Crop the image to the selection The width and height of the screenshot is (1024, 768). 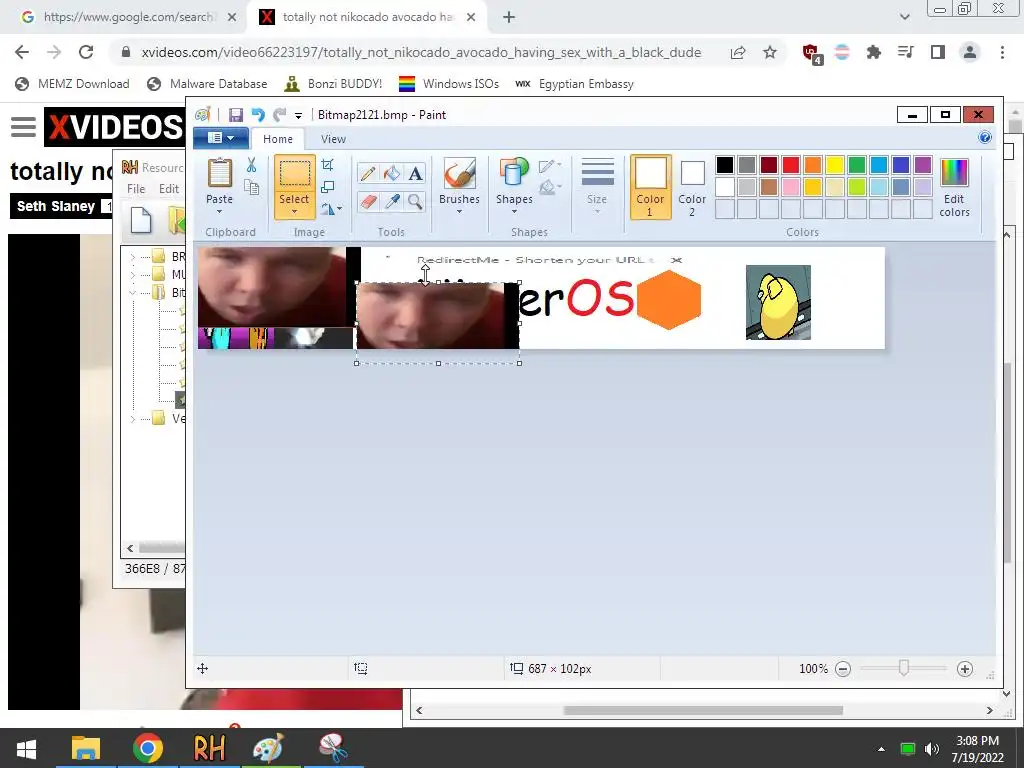pyautogui.click(x=328, y=165)
